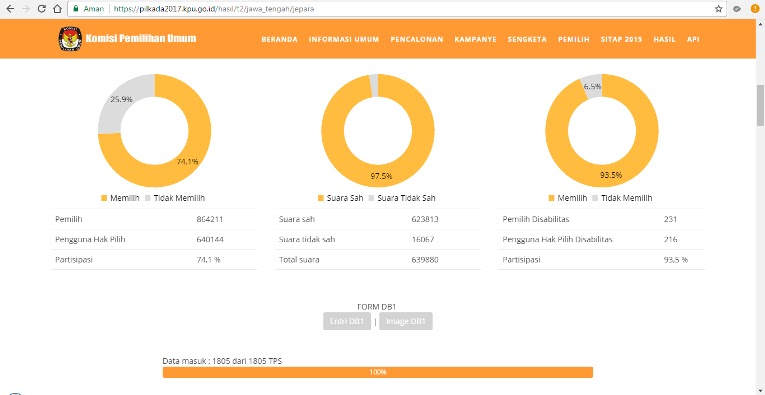Open the browser home page icon
765x395 pixels.
click(58, 9)
